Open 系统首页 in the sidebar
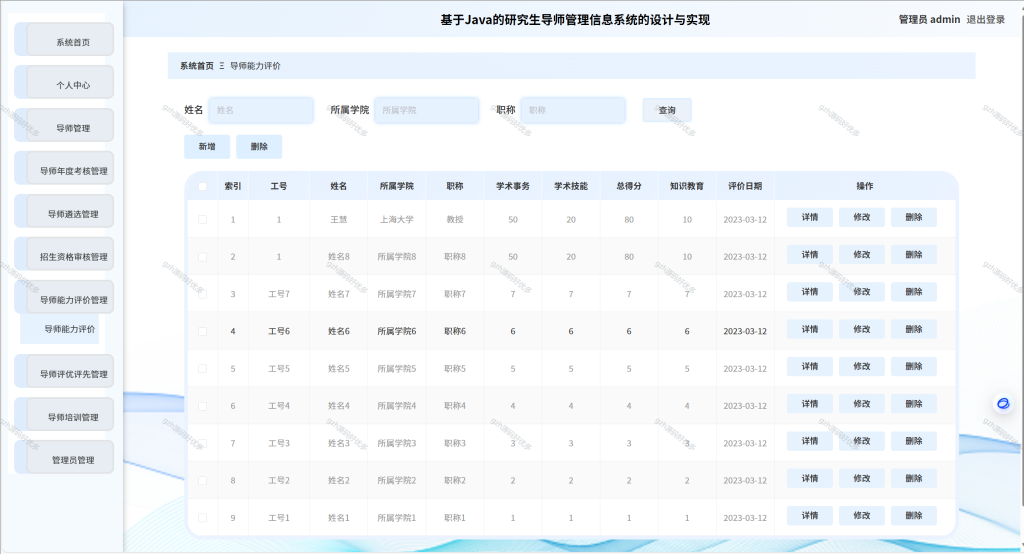Screen dimensions: 1024x554 64,40
